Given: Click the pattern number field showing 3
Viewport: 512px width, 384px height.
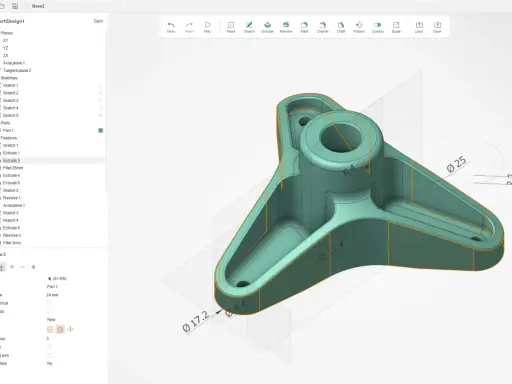Looking at the screenshot, I should point(48,339).
